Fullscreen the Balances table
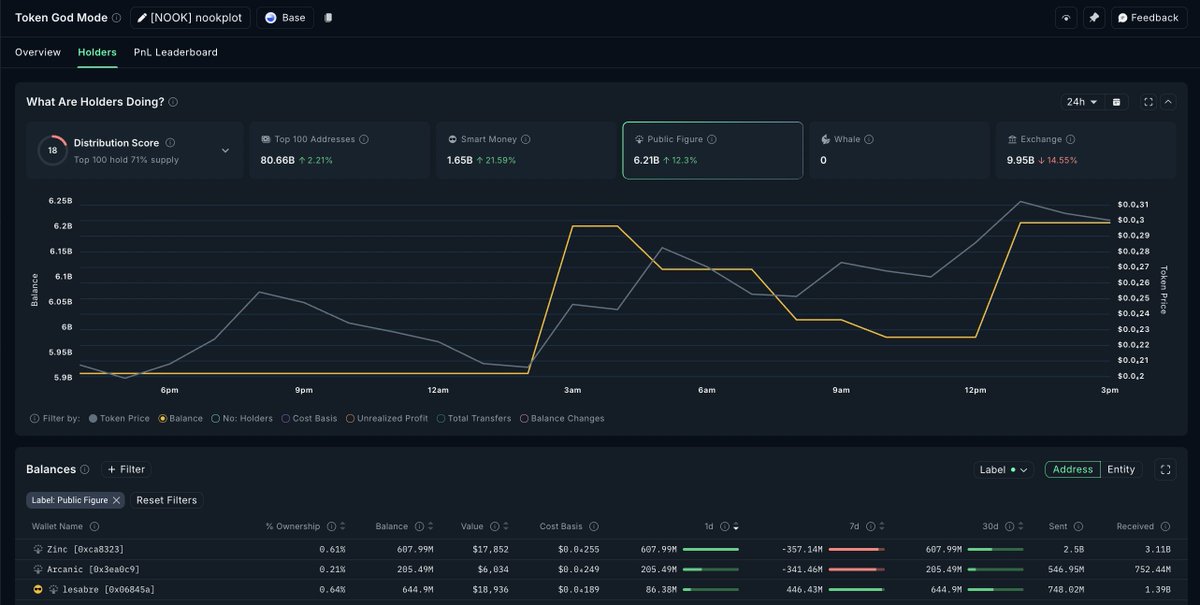The height and width of the screenshot is (605, 1200). [1164, 469]
